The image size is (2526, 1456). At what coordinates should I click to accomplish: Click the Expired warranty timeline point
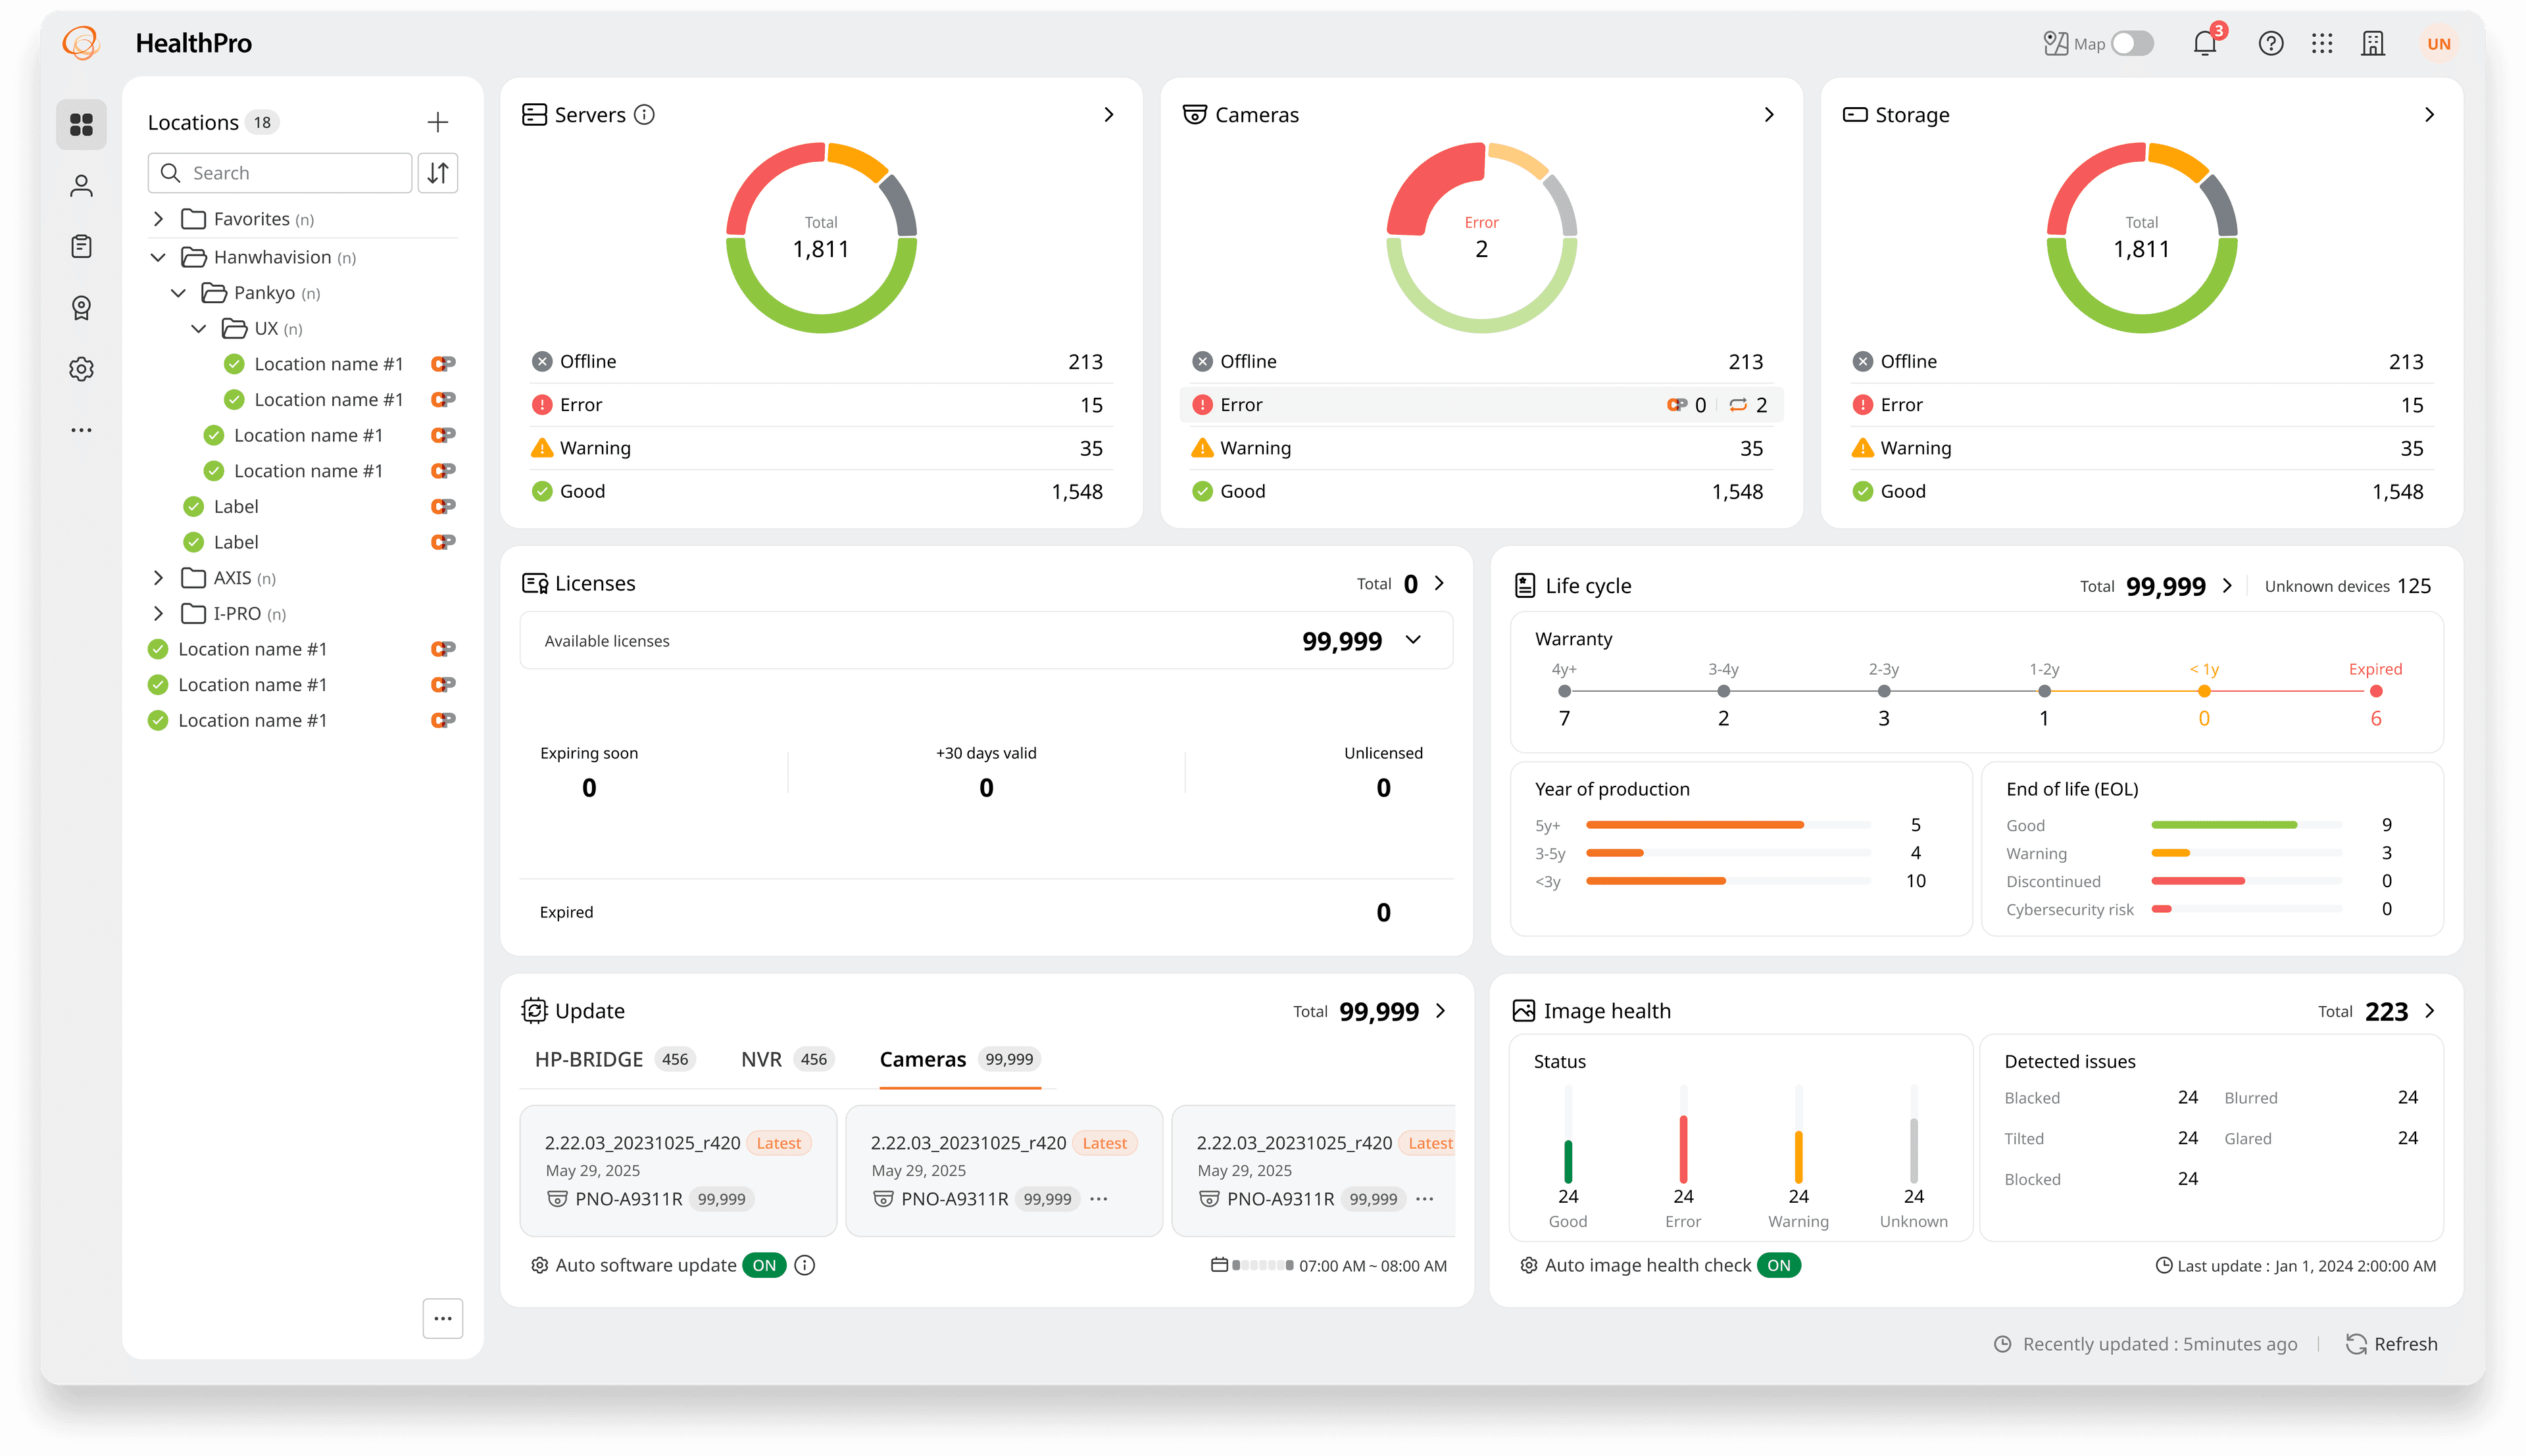point(2375,691)
